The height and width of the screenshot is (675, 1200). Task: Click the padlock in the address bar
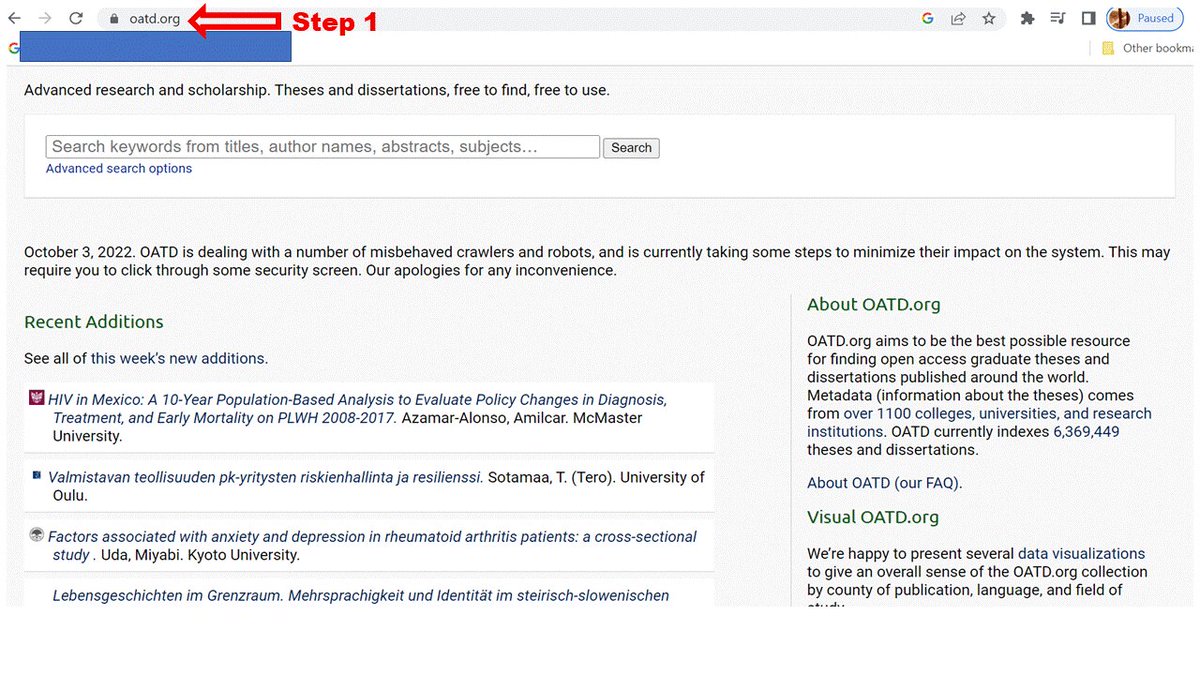(112, 17)
